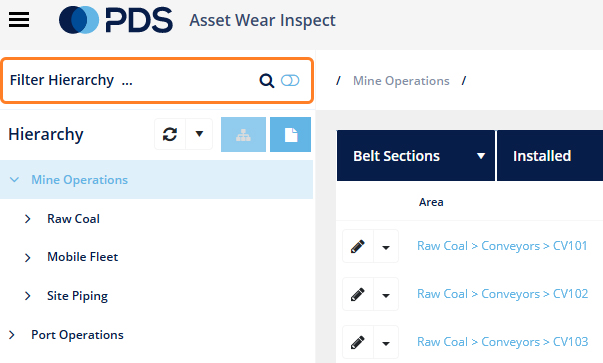
Task: Click the search magnifier icon in Filter Hierarchy
Action: tap(267, 81)
